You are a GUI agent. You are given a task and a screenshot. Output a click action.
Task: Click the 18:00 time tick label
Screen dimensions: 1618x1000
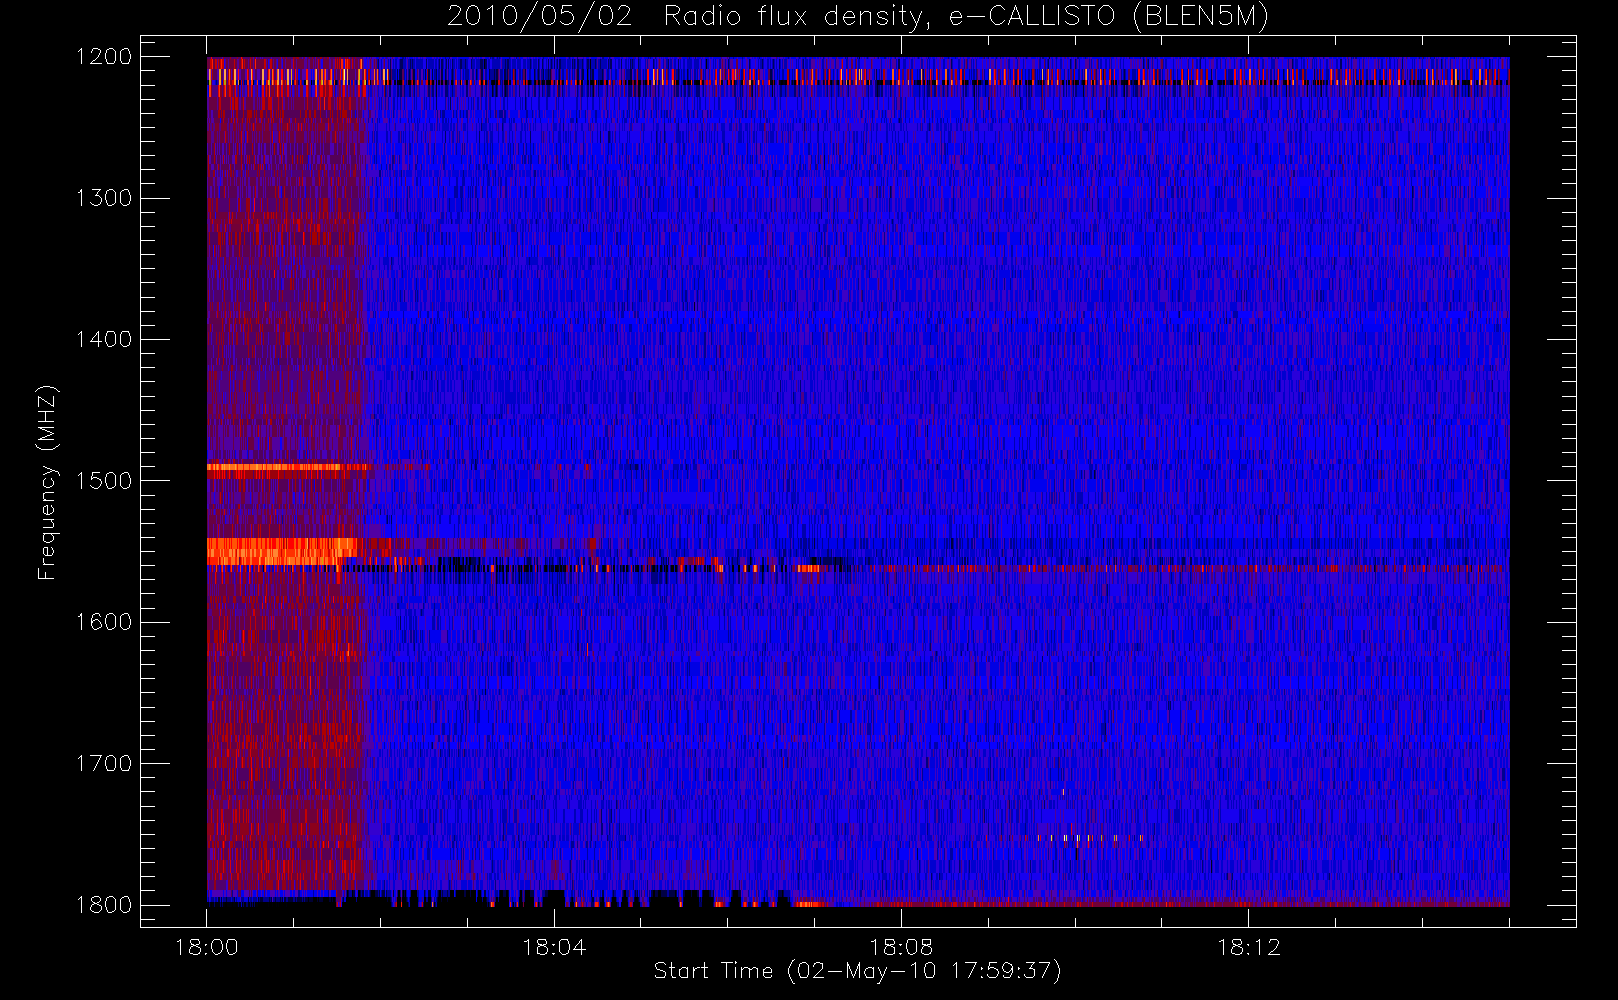207,947
